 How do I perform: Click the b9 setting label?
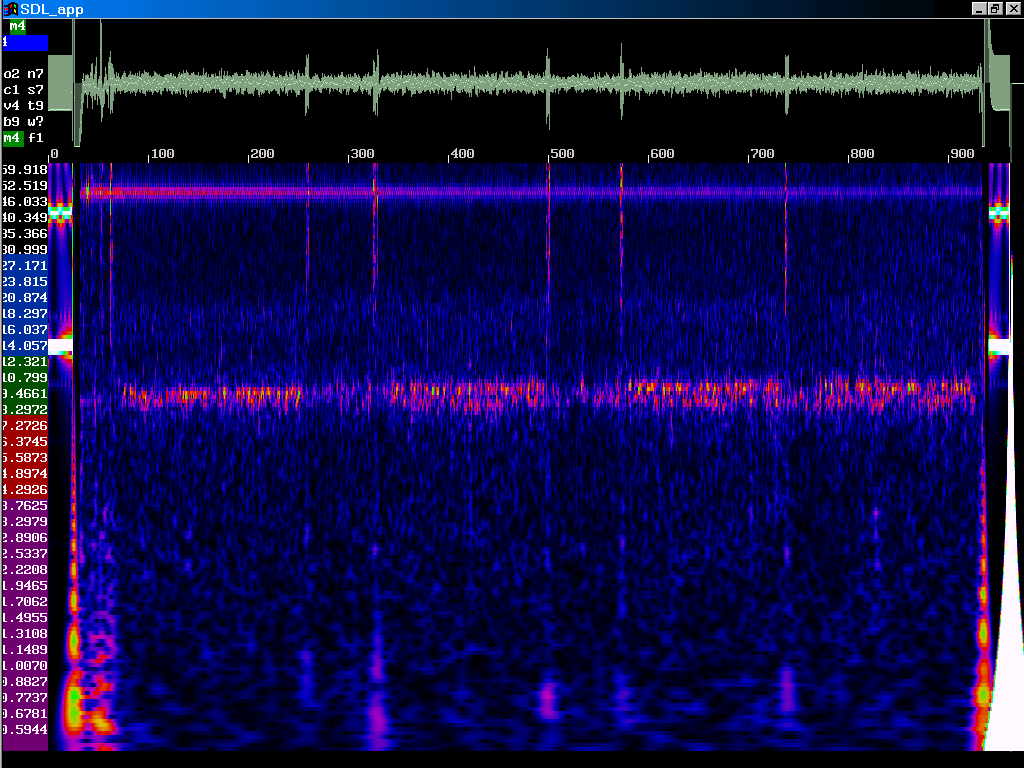point(12,121)
